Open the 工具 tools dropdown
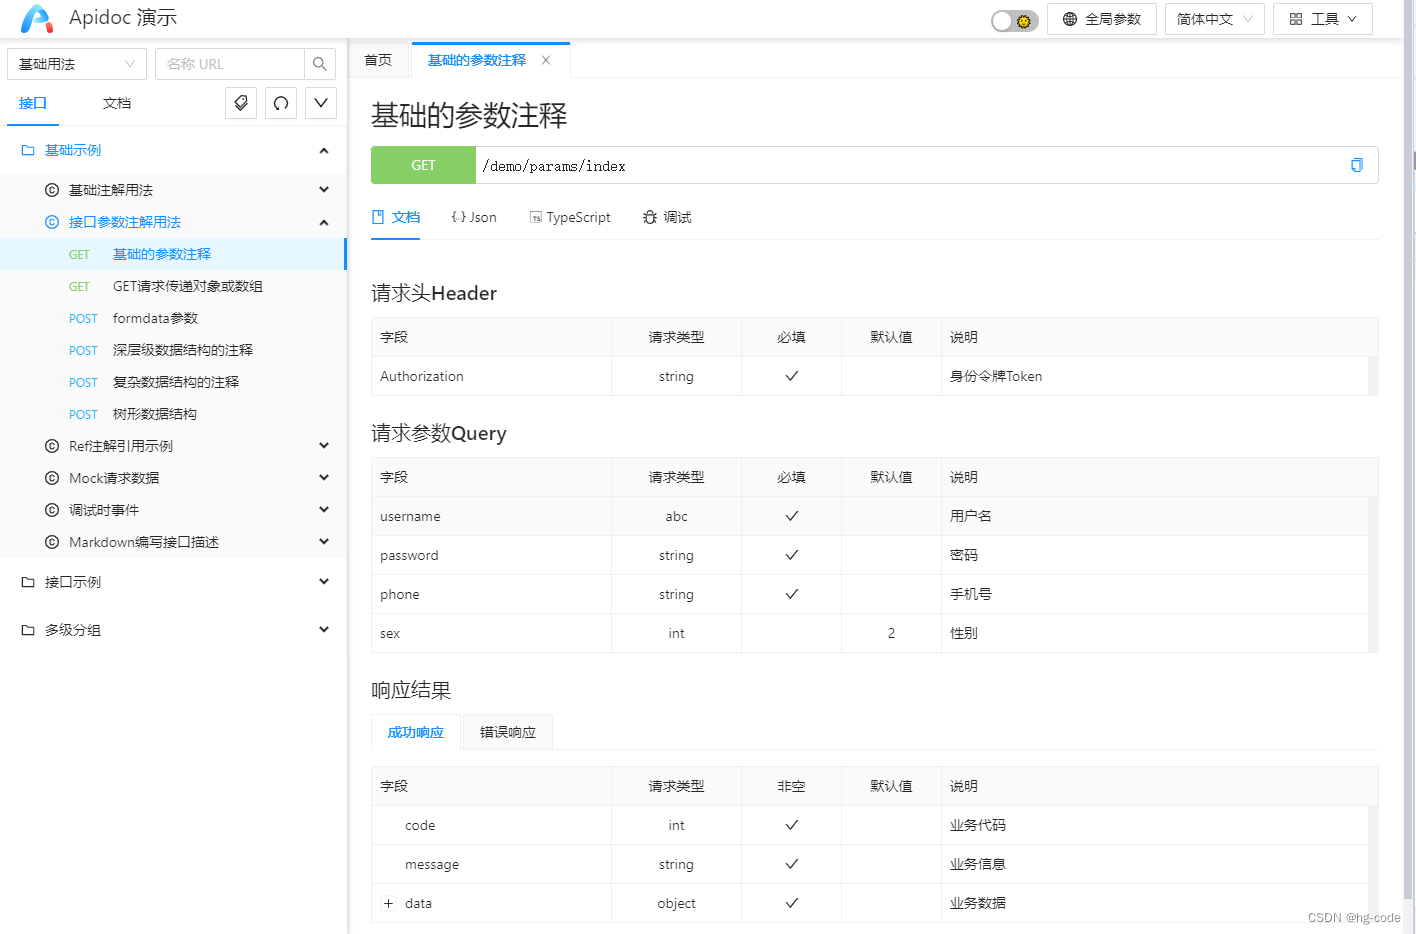 click(1323, 19)
